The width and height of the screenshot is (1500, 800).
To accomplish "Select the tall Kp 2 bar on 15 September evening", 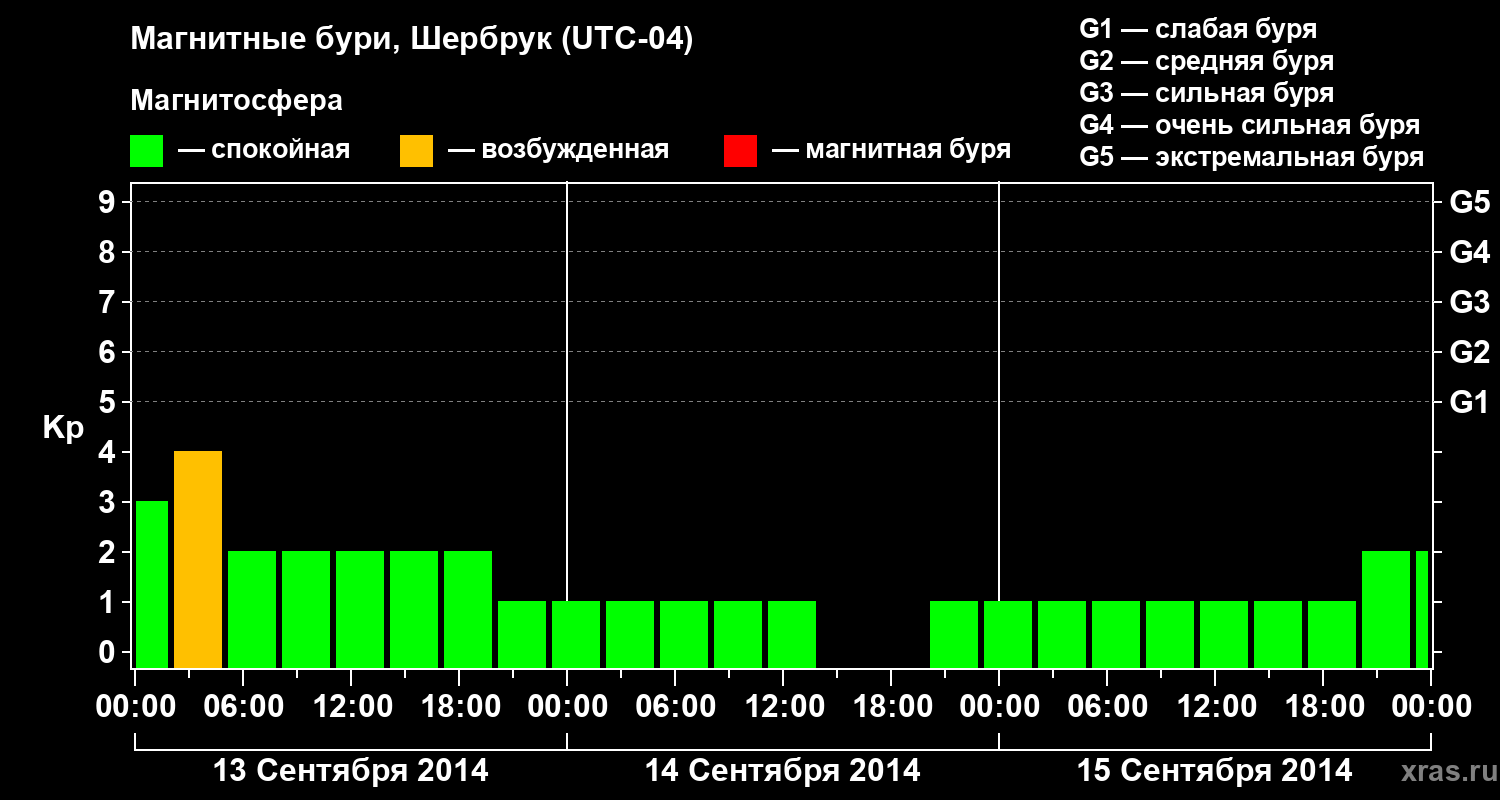I will [1386, 610].
